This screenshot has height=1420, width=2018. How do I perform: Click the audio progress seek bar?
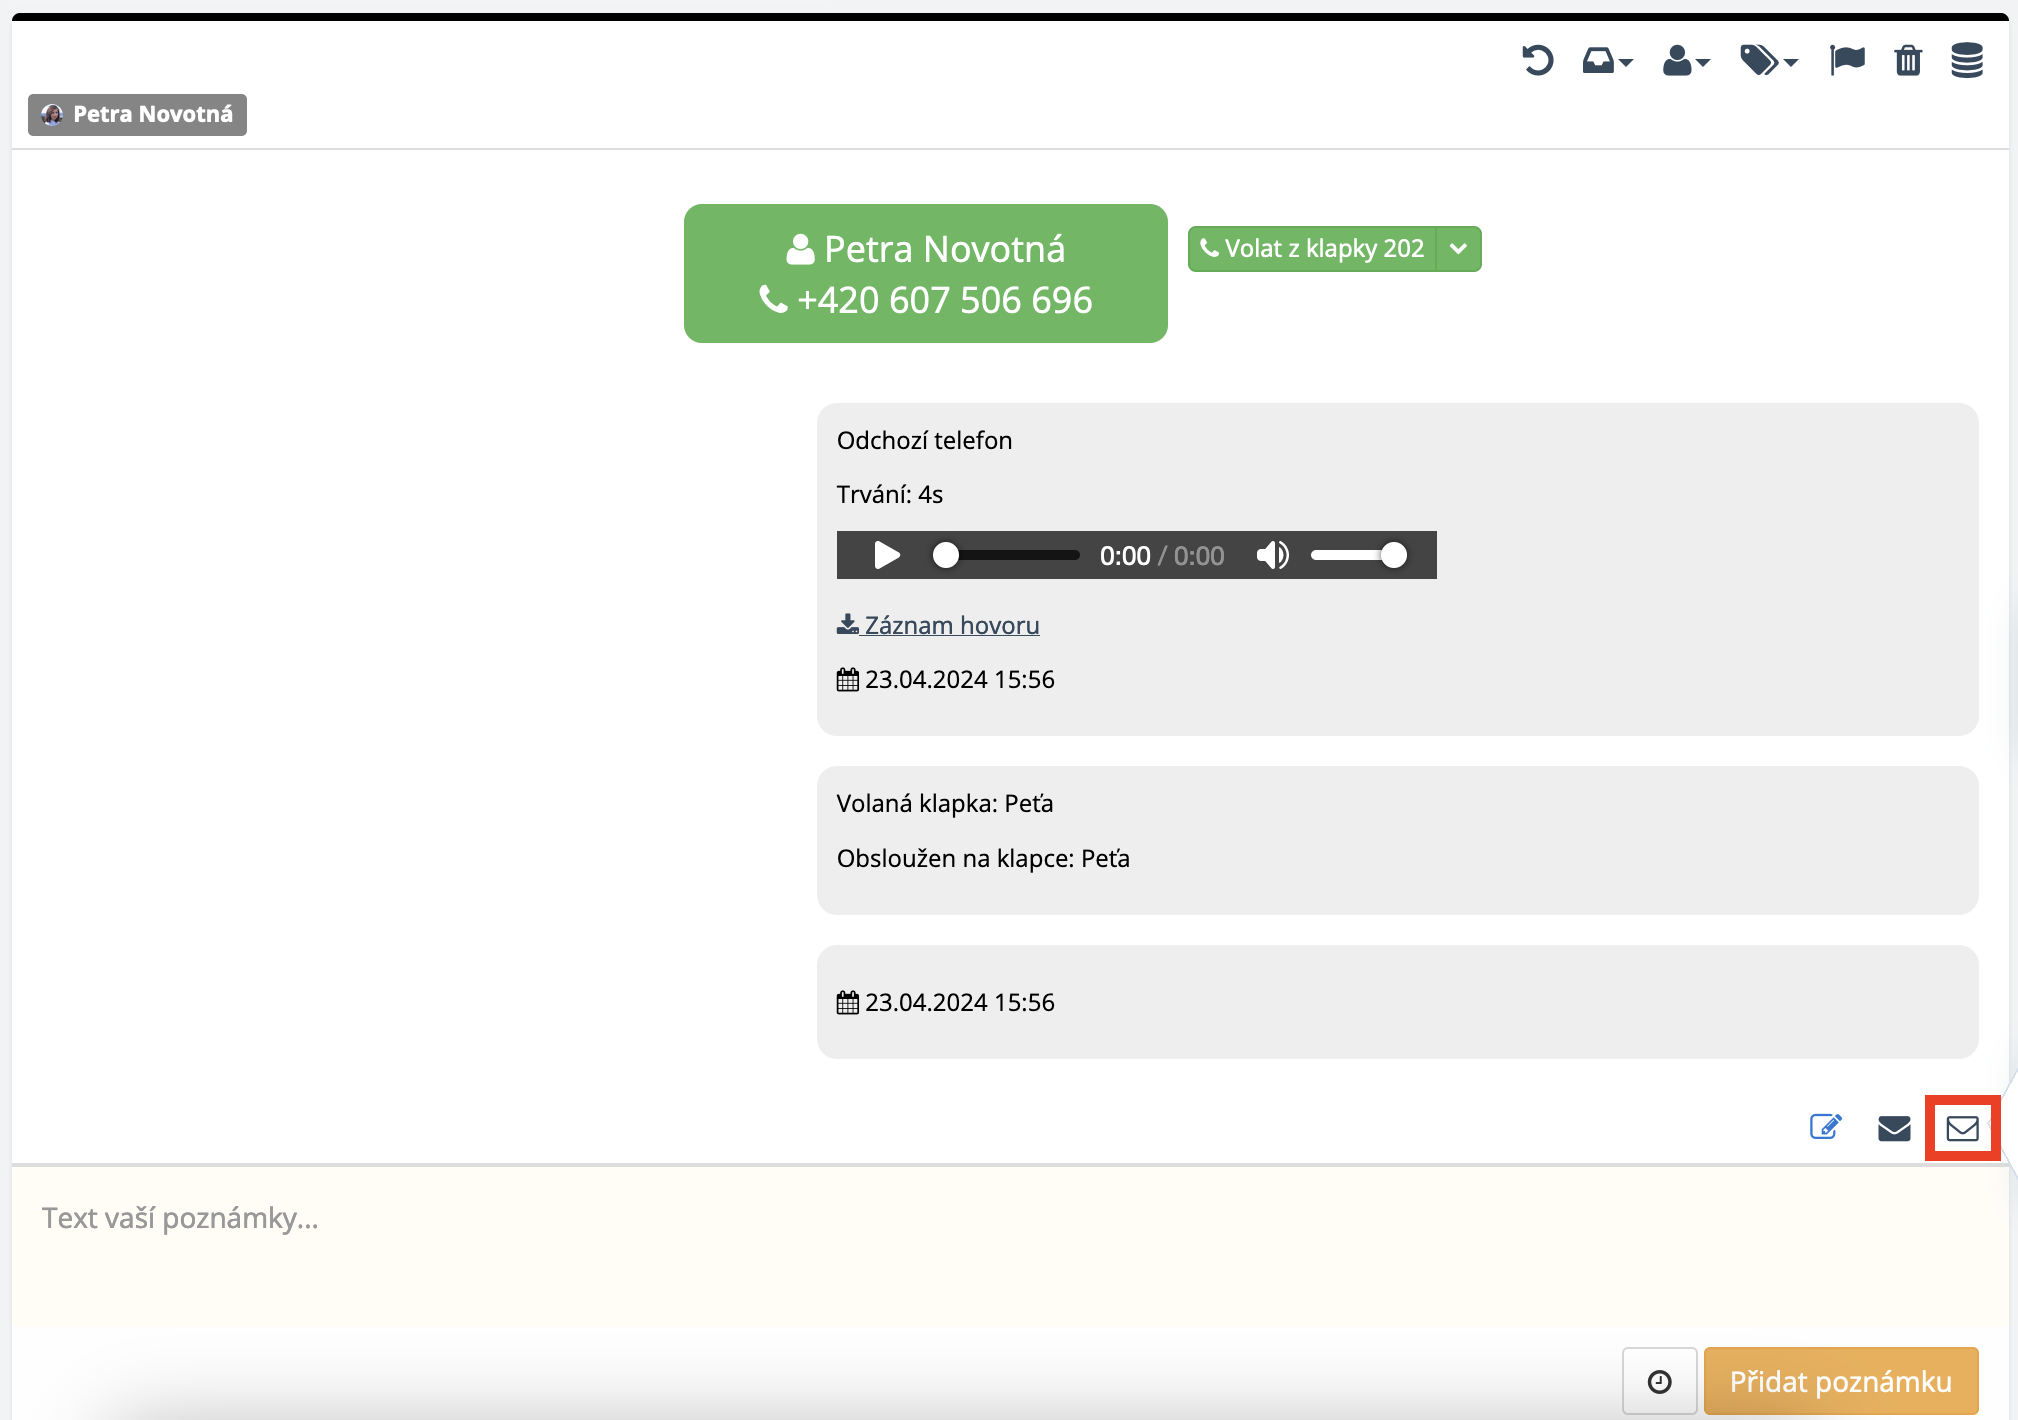1010,555
